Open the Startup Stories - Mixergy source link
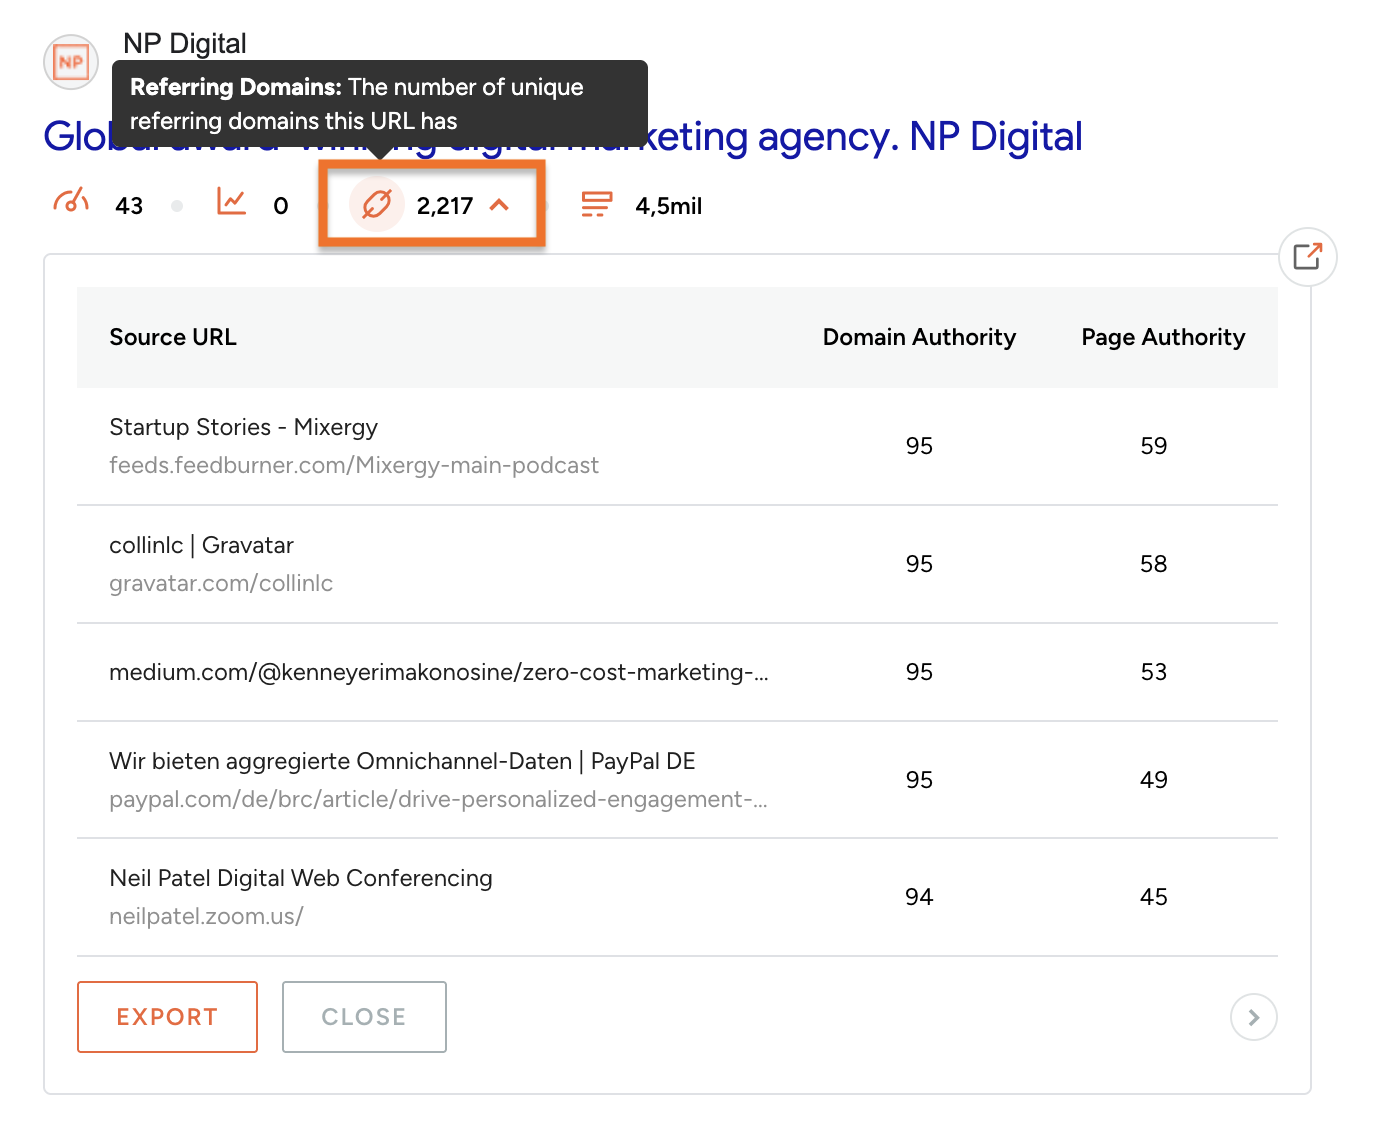 click(x=244, y=427)
